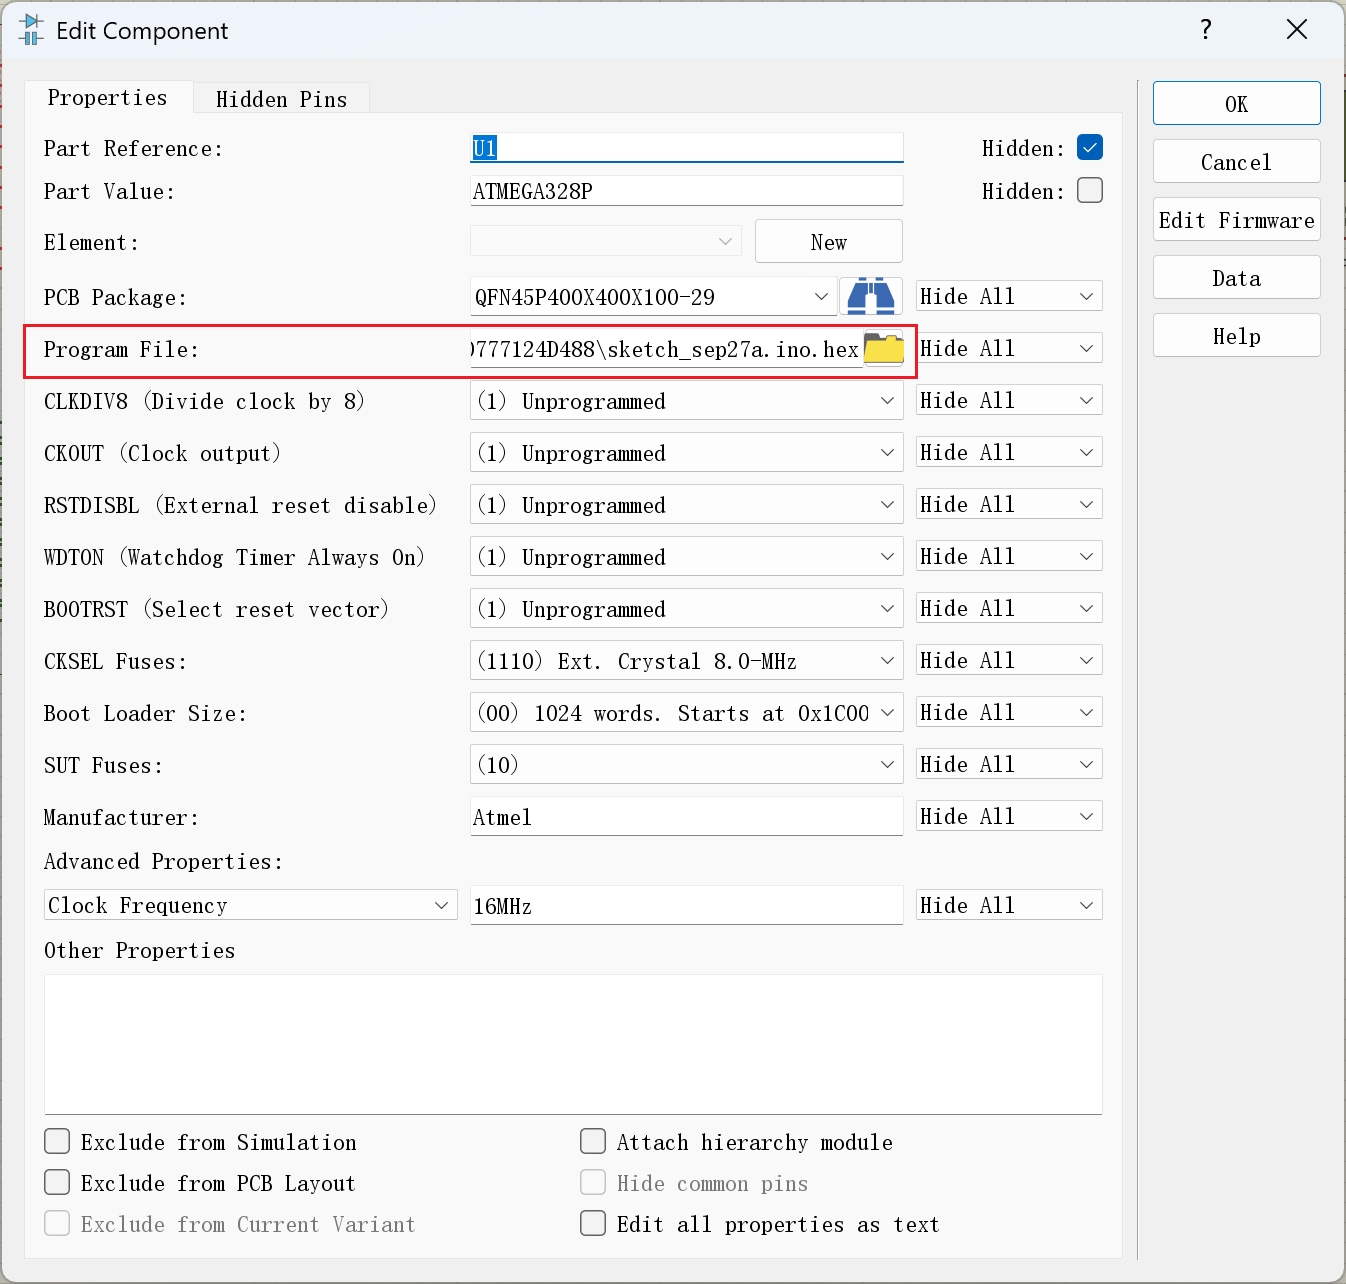Open the Program File folder browse icon
1346x1284 pixels.
[x=883, y=349]
